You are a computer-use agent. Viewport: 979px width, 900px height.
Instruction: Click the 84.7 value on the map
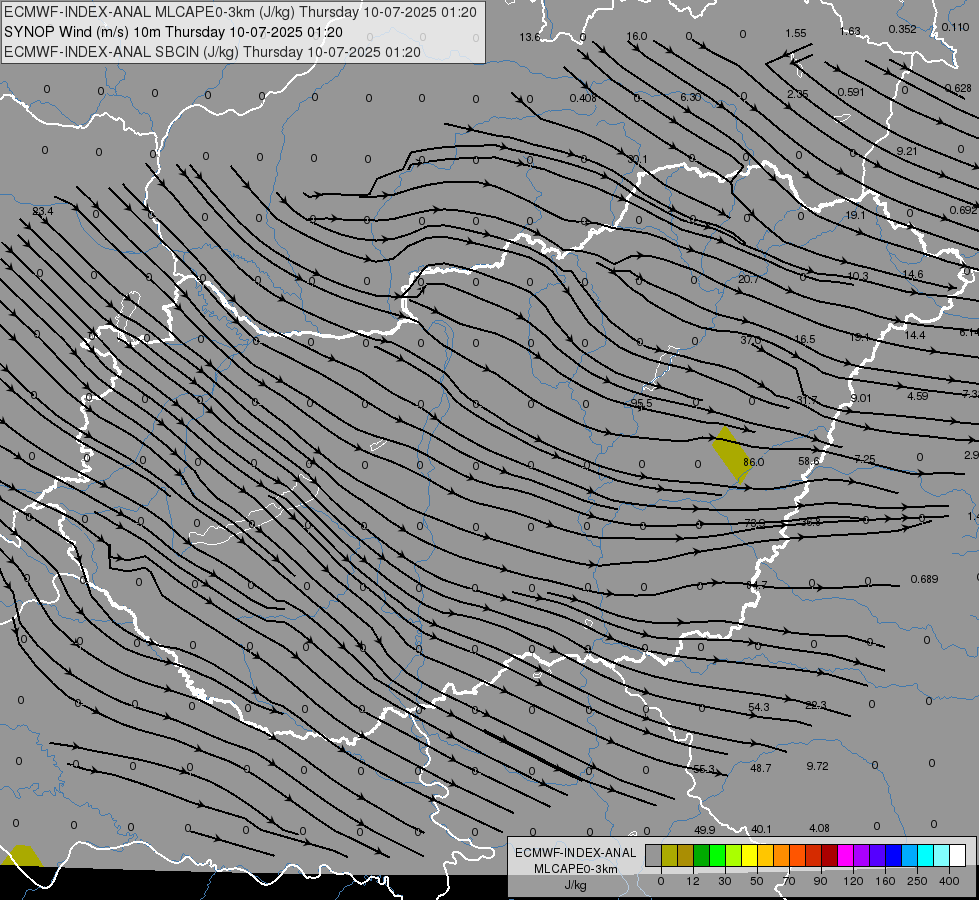[x=757, y=585]
